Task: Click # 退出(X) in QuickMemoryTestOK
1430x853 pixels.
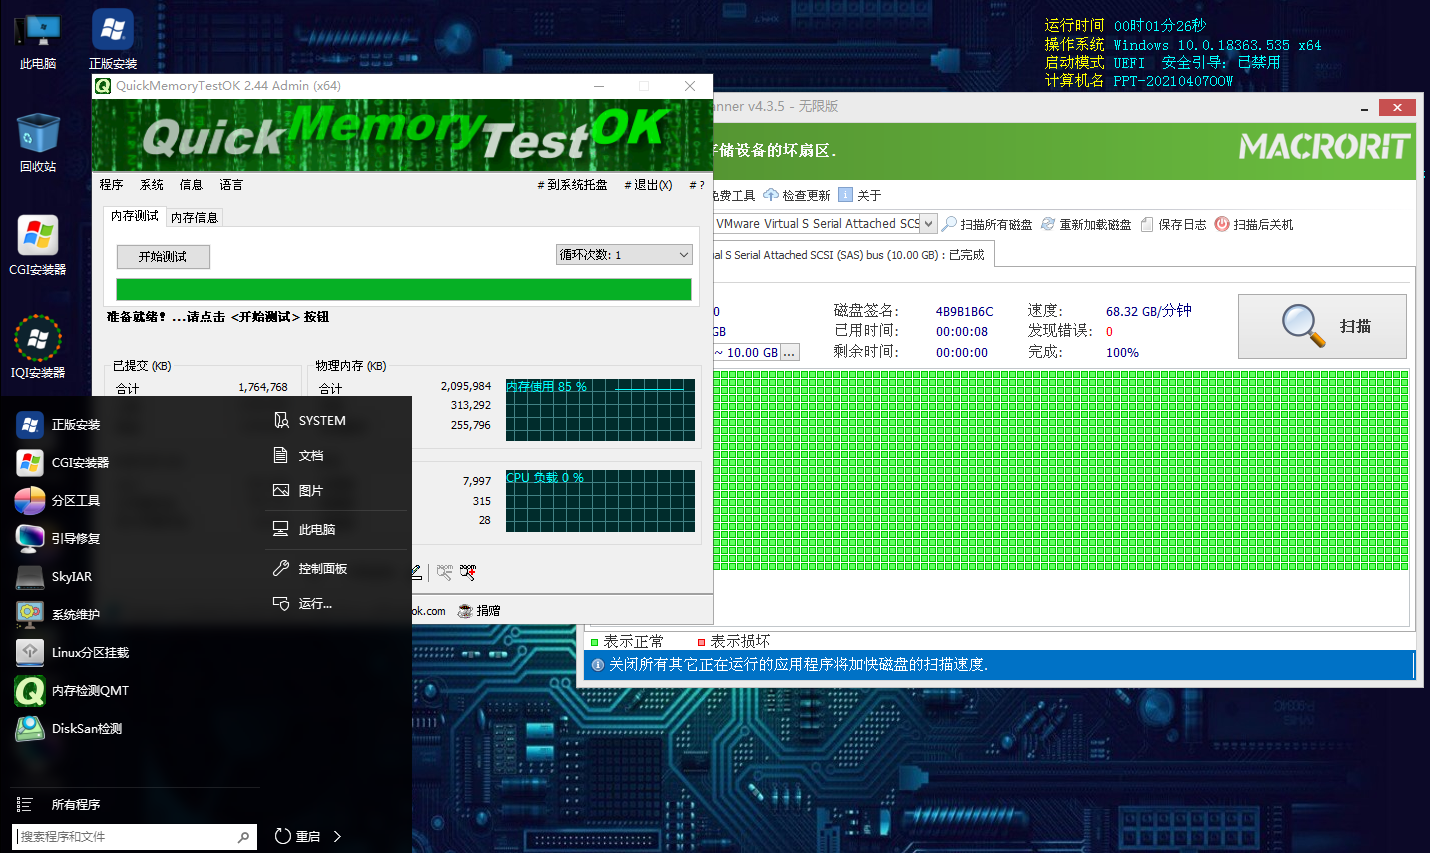Action: click(x=648, y=185)
